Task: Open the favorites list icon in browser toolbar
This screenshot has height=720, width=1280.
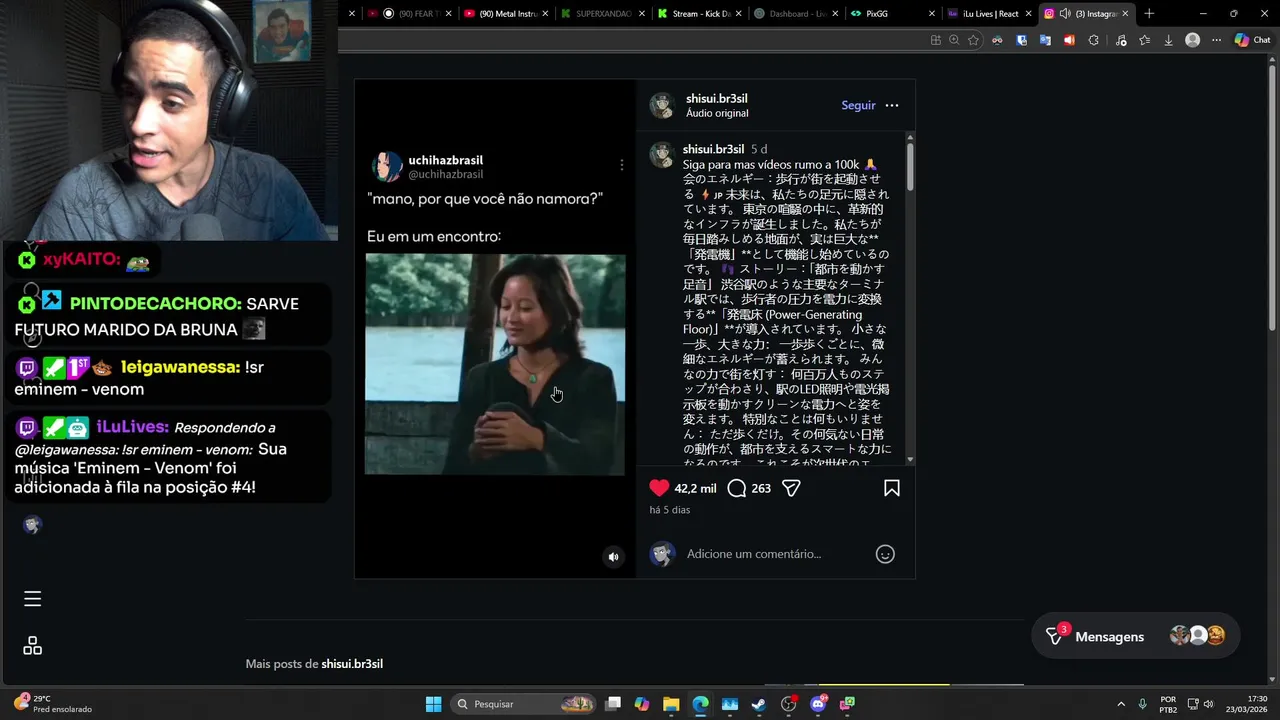Action: [1144, 40]
